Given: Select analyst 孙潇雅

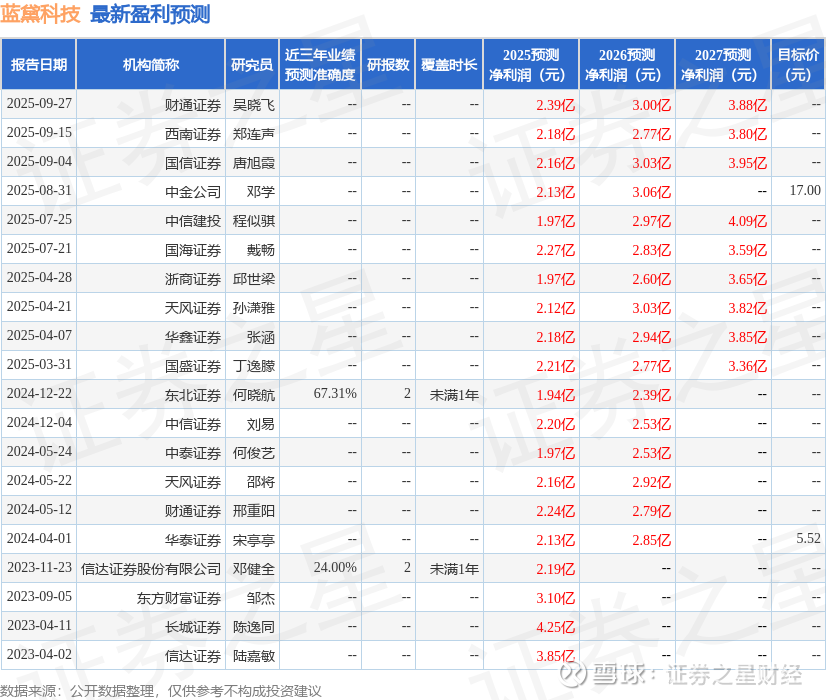Looking at the screenshot, I should click(x=254, y=308).
